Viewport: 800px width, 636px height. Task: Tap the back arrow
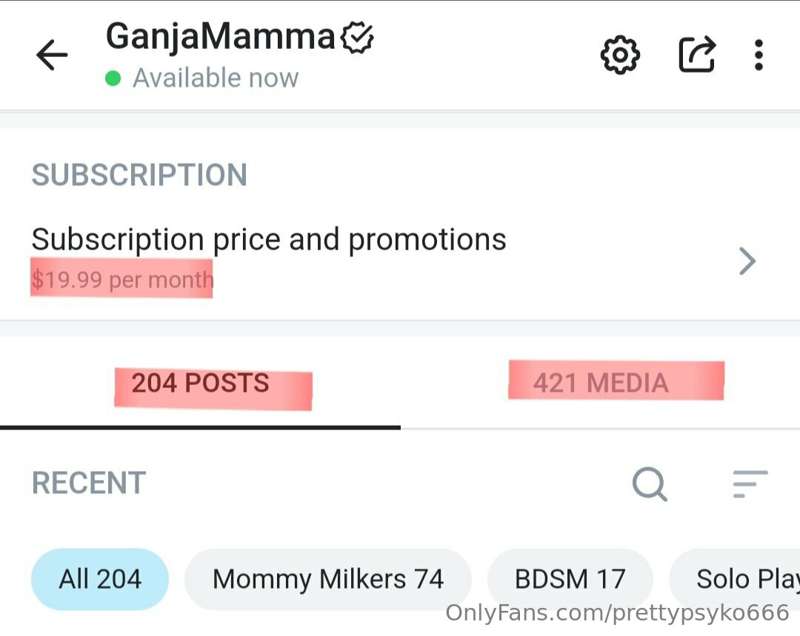pos(51,56)
